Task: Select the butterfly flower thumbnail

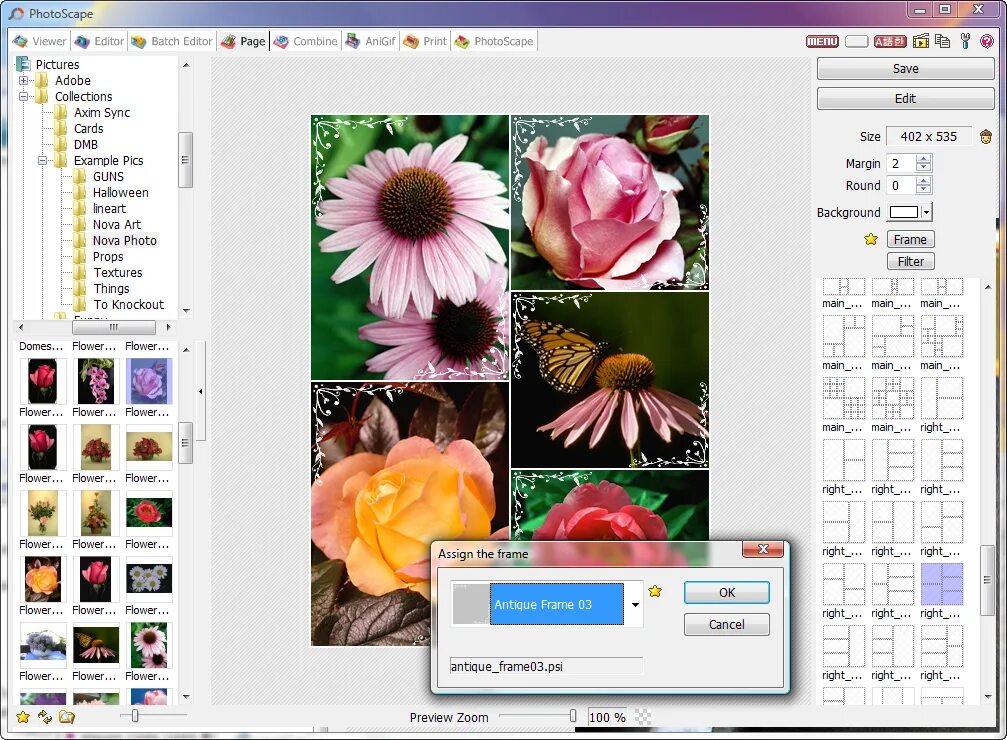Action: point(96,645)
